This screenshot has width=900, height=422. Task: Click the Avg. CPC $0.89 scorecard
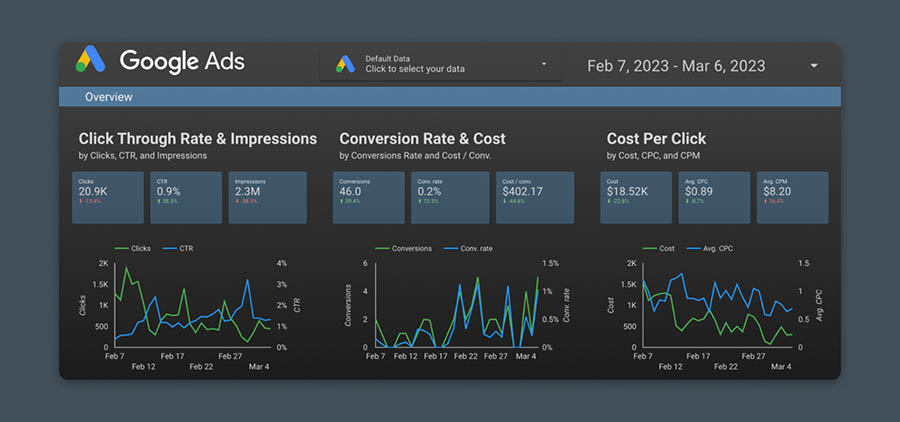(714, 196)
